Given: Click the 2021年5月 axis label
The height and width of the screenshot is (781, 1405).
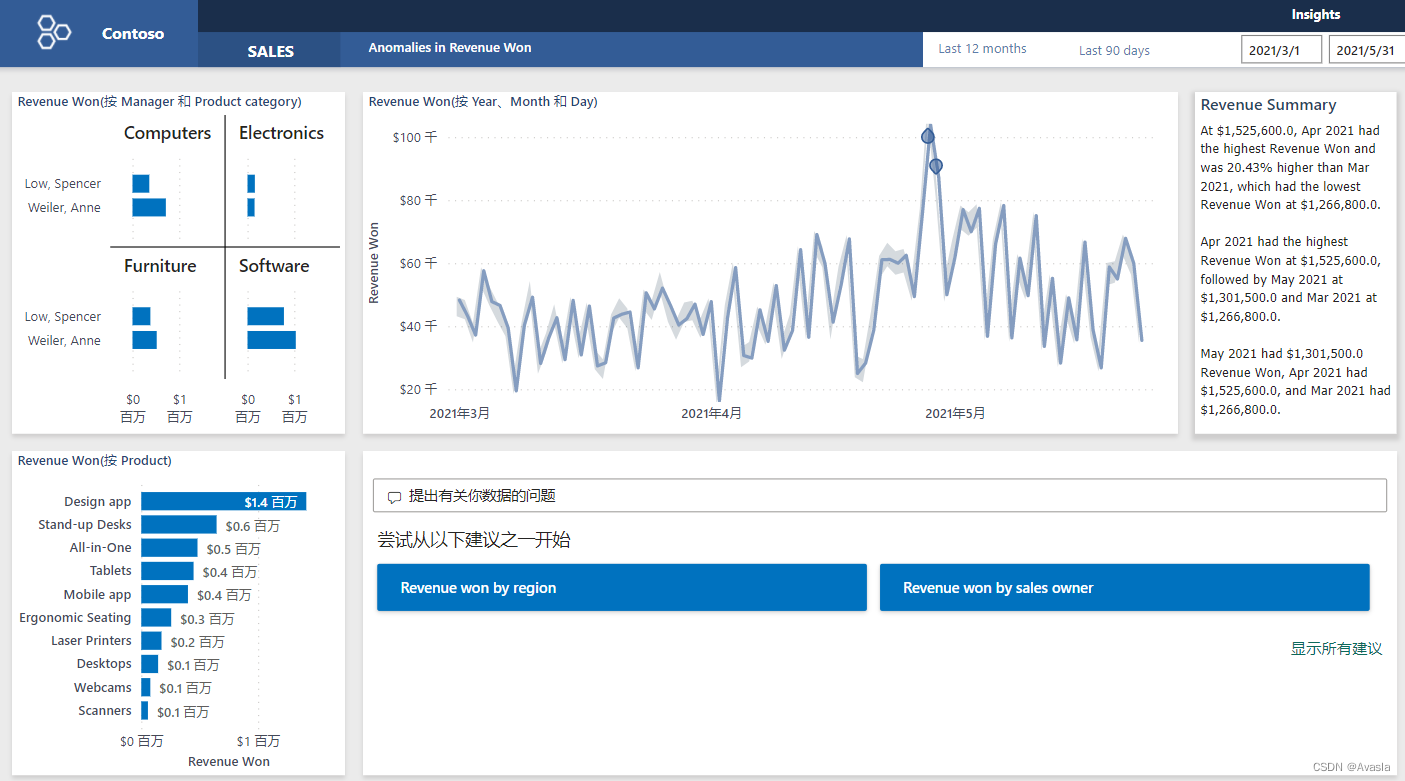Looking at the screenshot, I should click(x=955, y=413).
